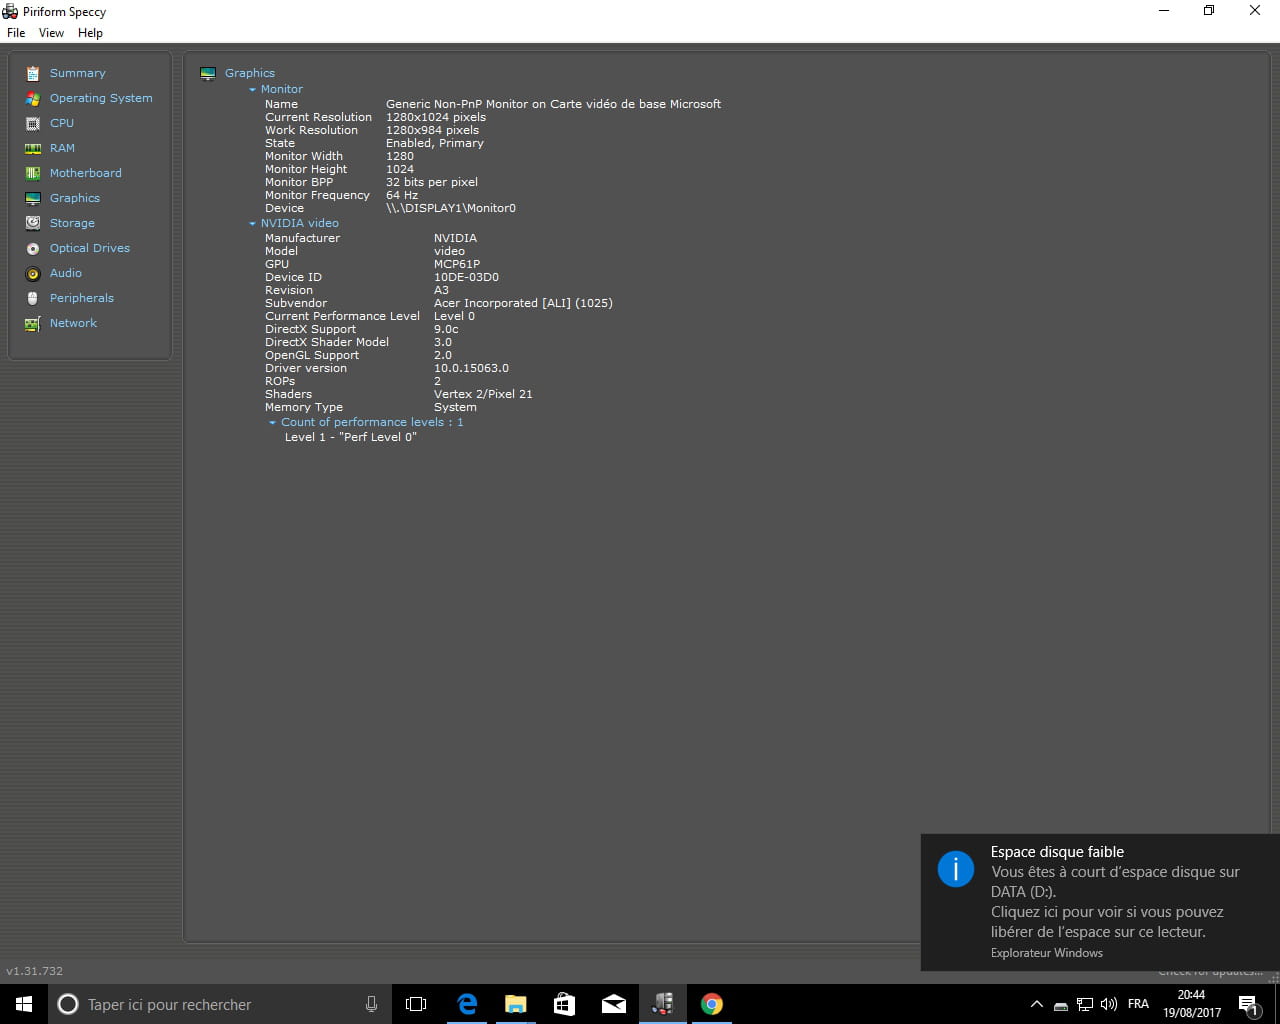This screenshot has width=1280, height=1024.
Task: Select the RAM section label
Action: (x=62, y=148)
